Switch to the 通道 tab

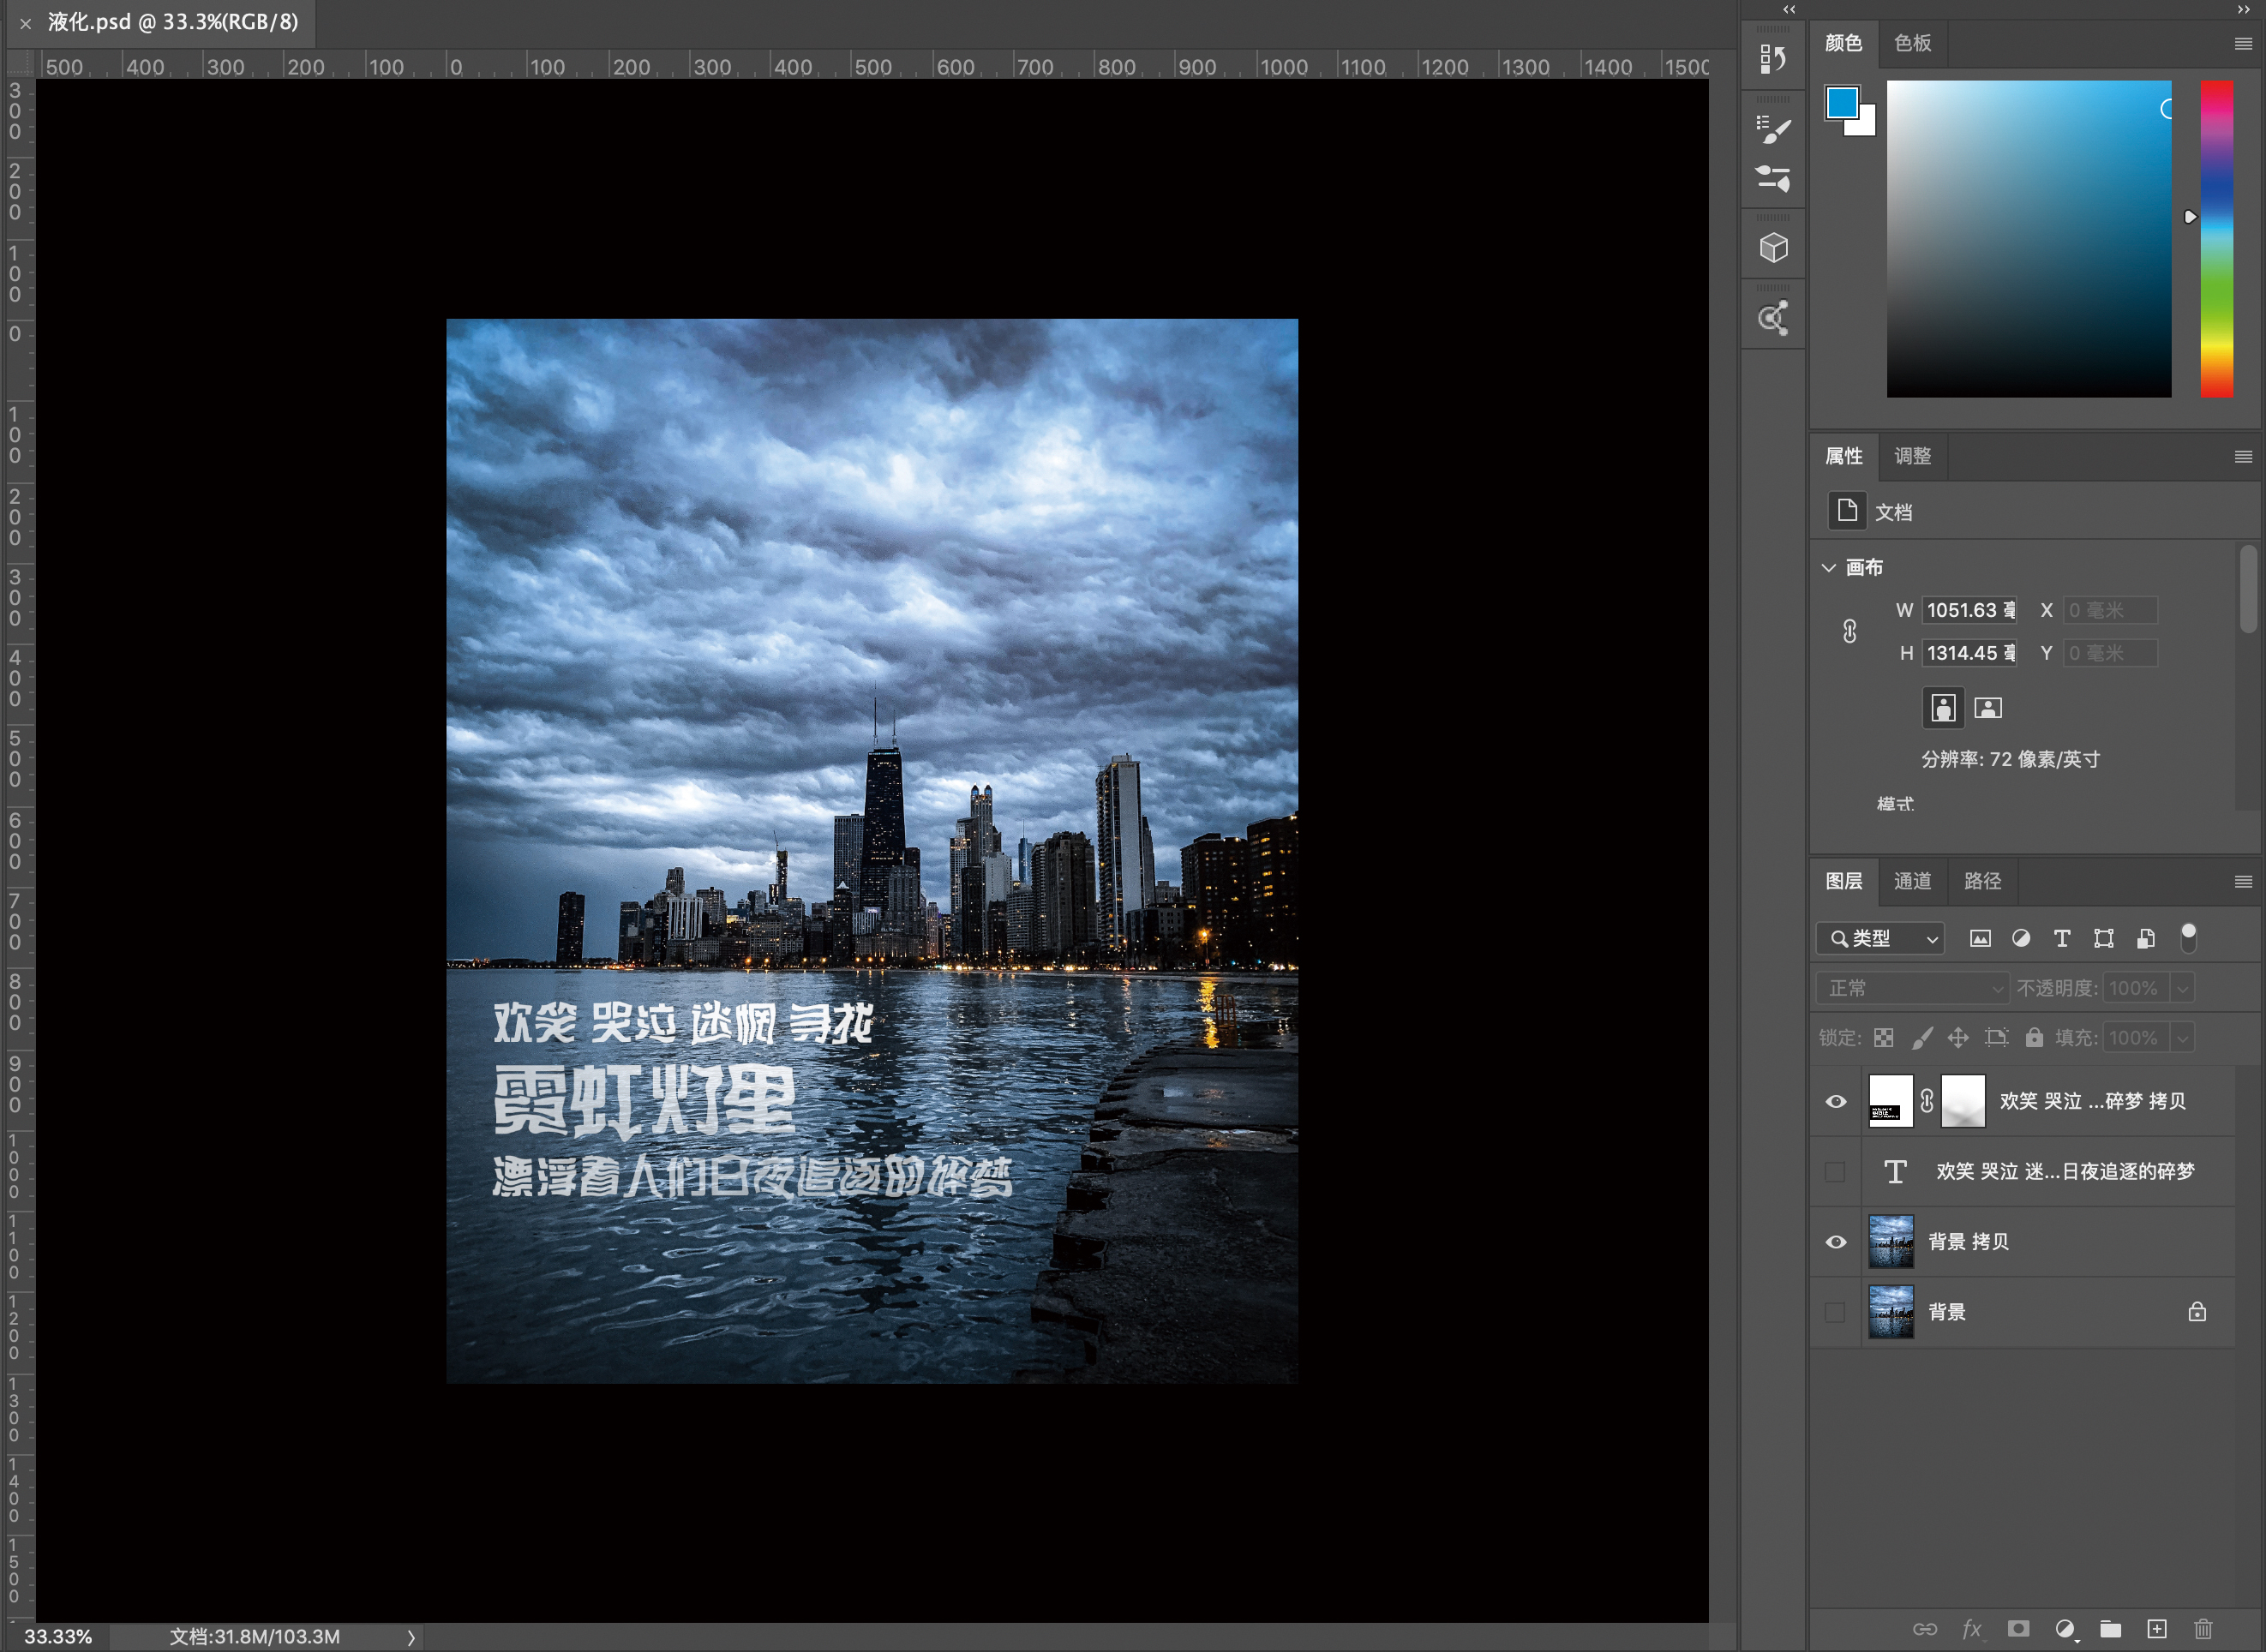pyautogui.click(x=1912, y=881)
